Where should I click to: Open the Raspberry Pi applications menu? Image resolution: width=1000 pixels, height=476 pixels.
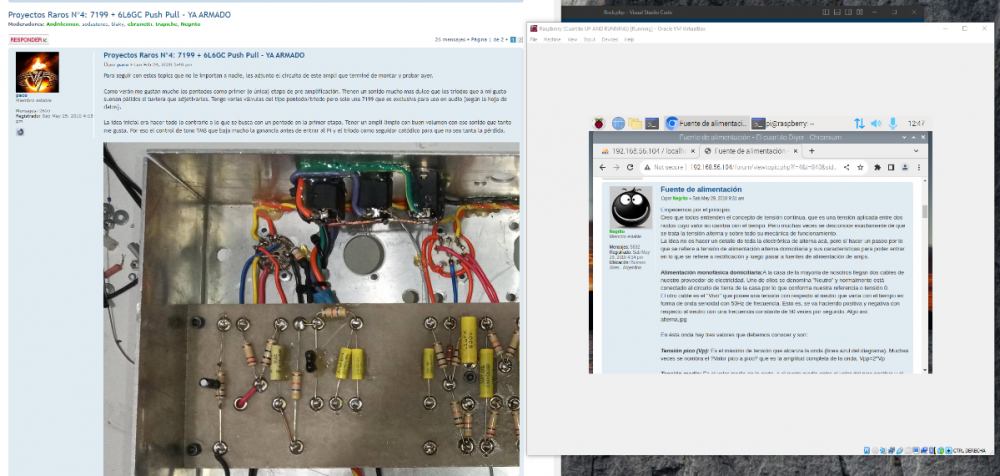tap(601, 123)
